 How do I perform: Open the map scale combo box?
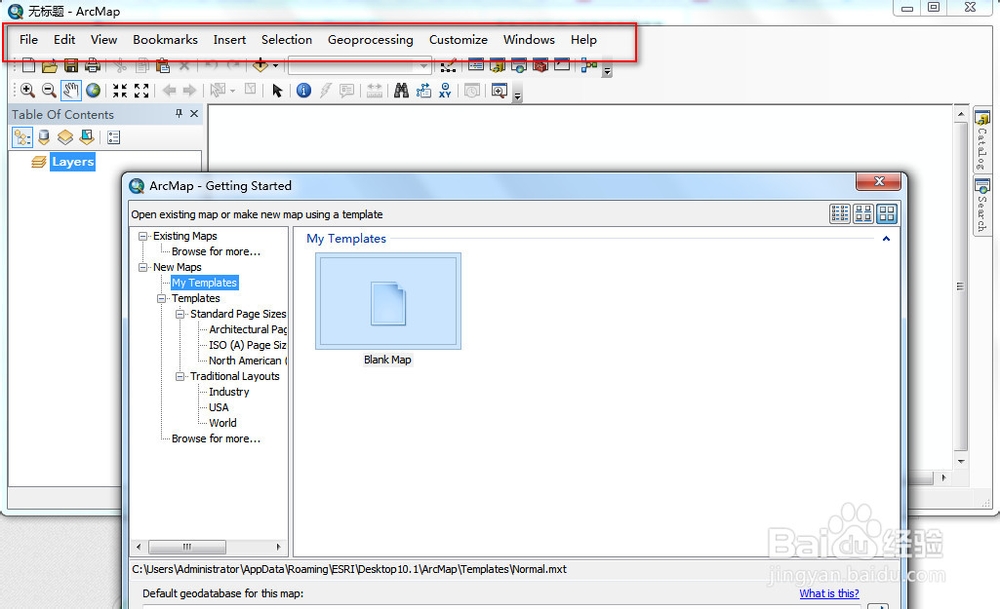(360, 66)
